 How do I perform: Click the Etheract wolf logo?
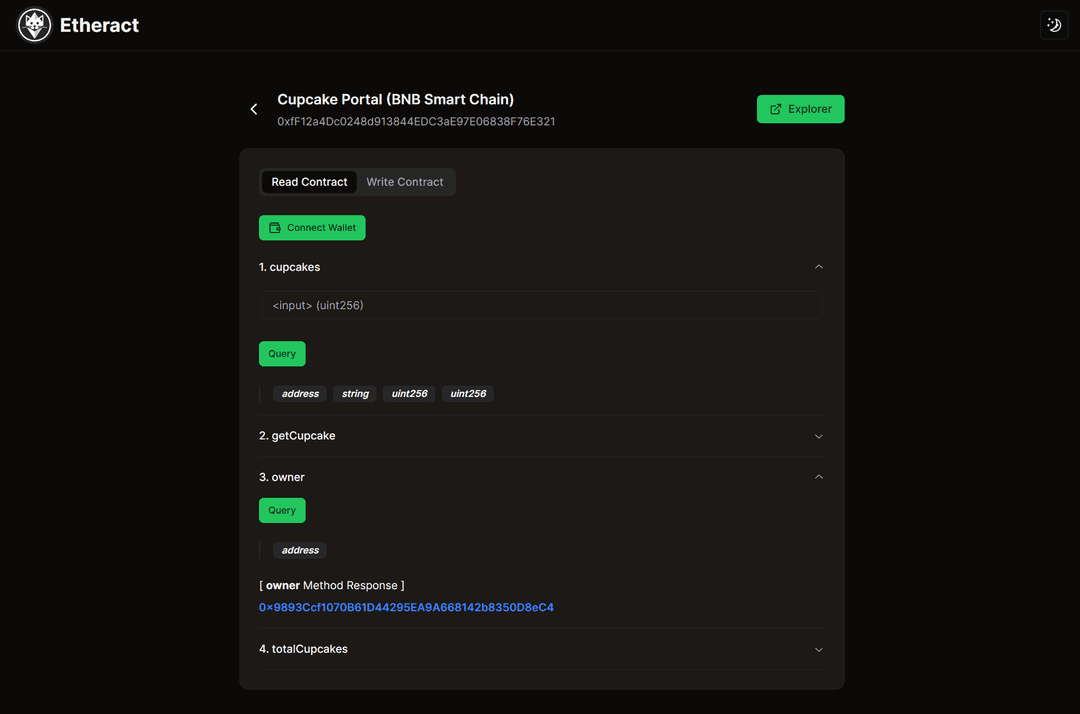[33, 24]
